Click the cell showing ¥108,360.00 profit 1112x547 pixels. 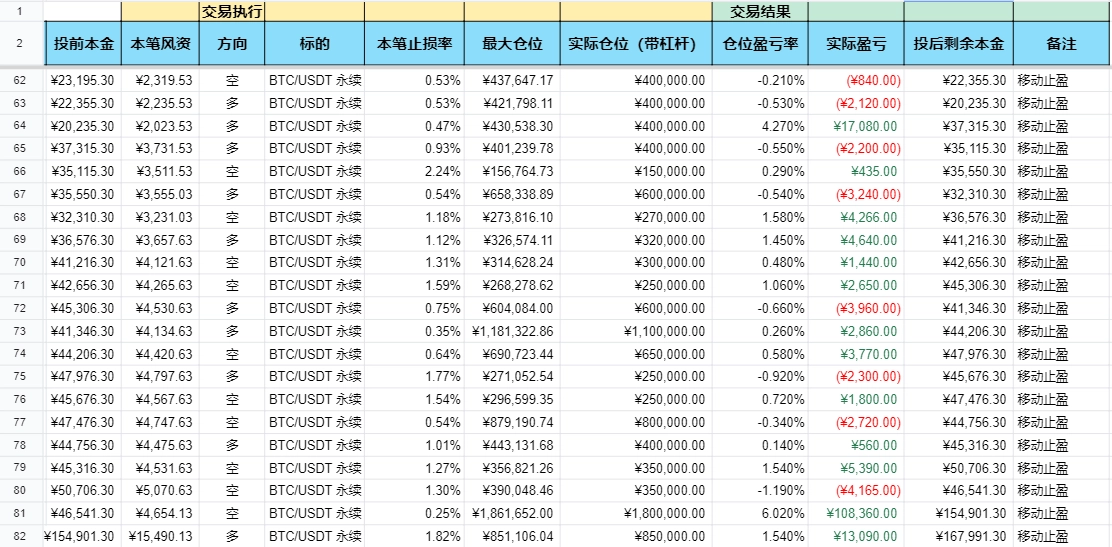[x=856, y=514]
